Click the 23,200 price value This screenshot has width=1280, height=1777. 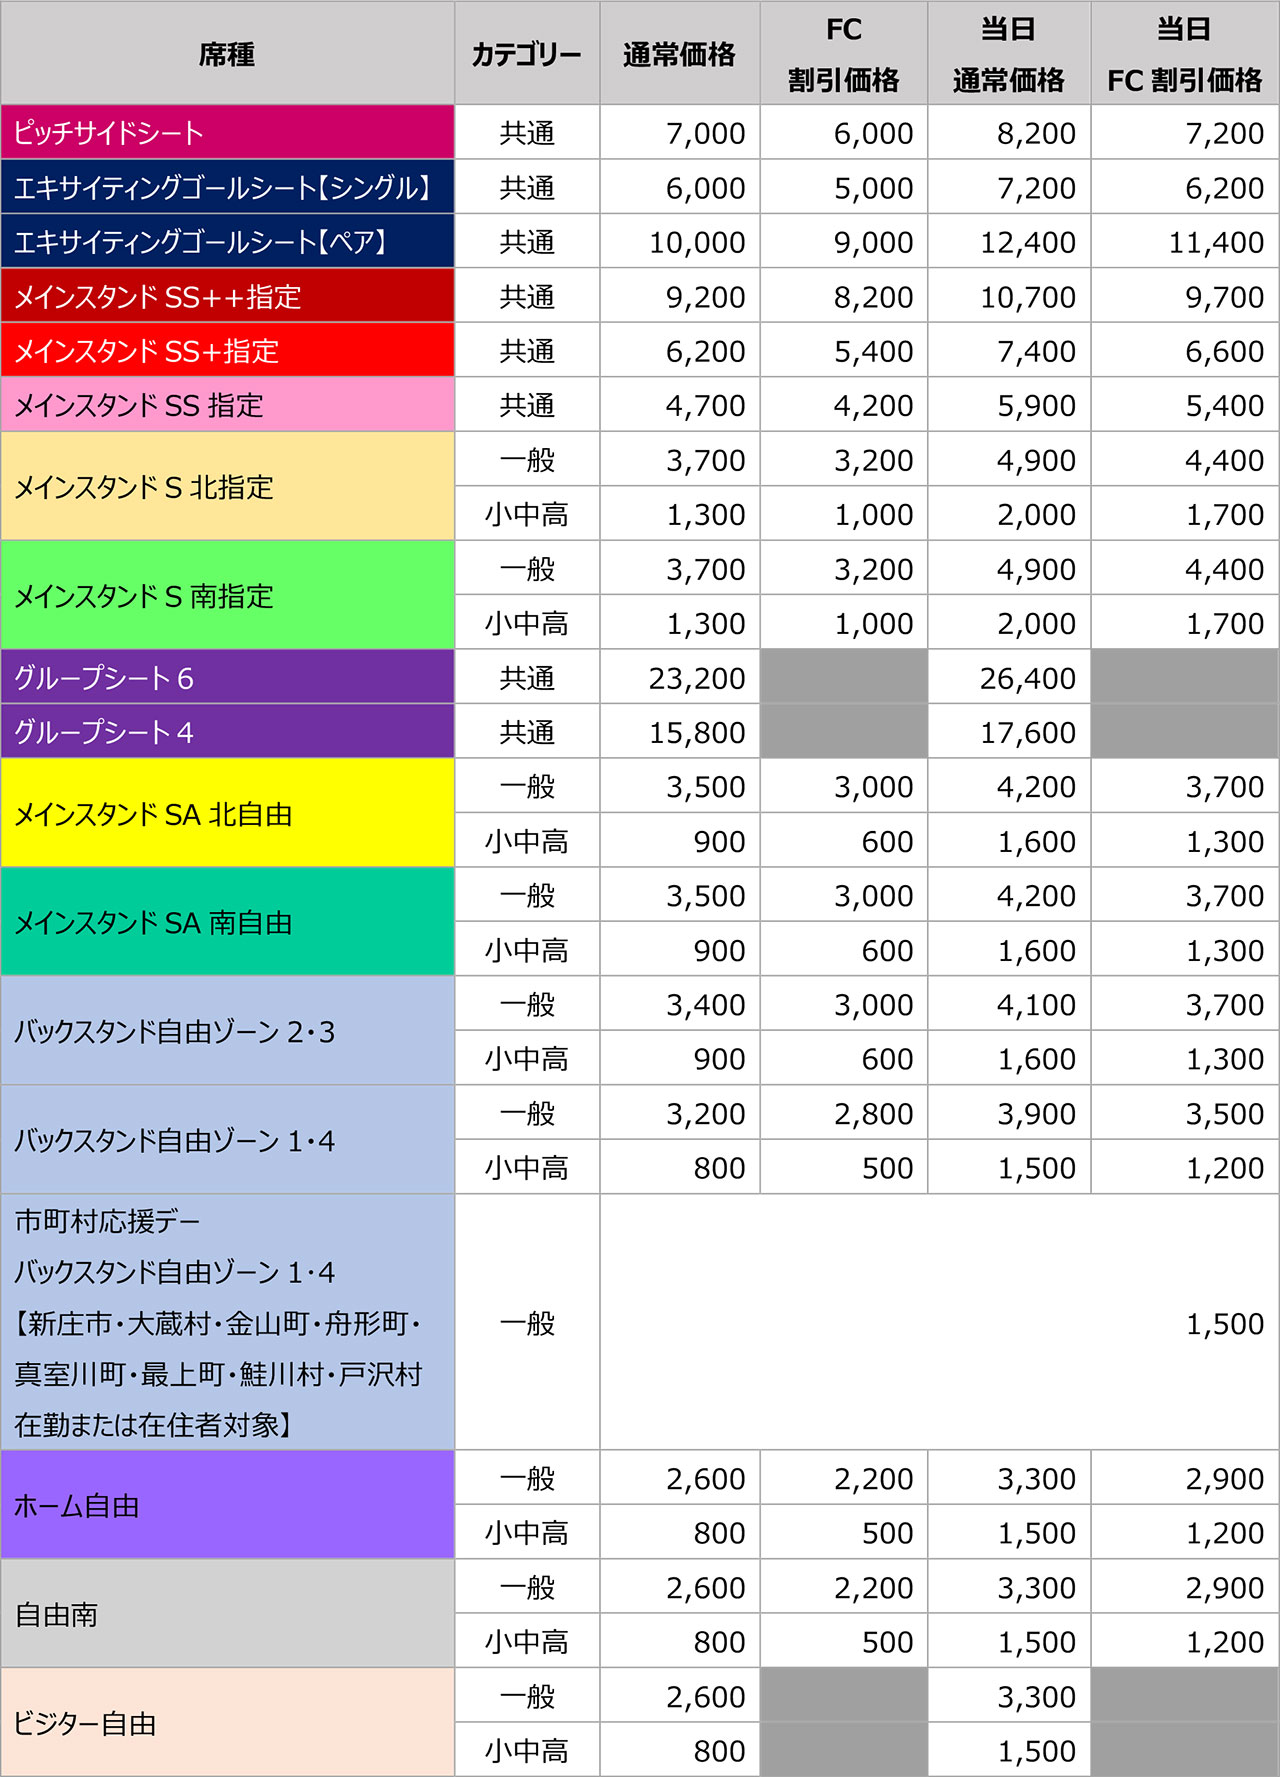click(x=697, y=678)
